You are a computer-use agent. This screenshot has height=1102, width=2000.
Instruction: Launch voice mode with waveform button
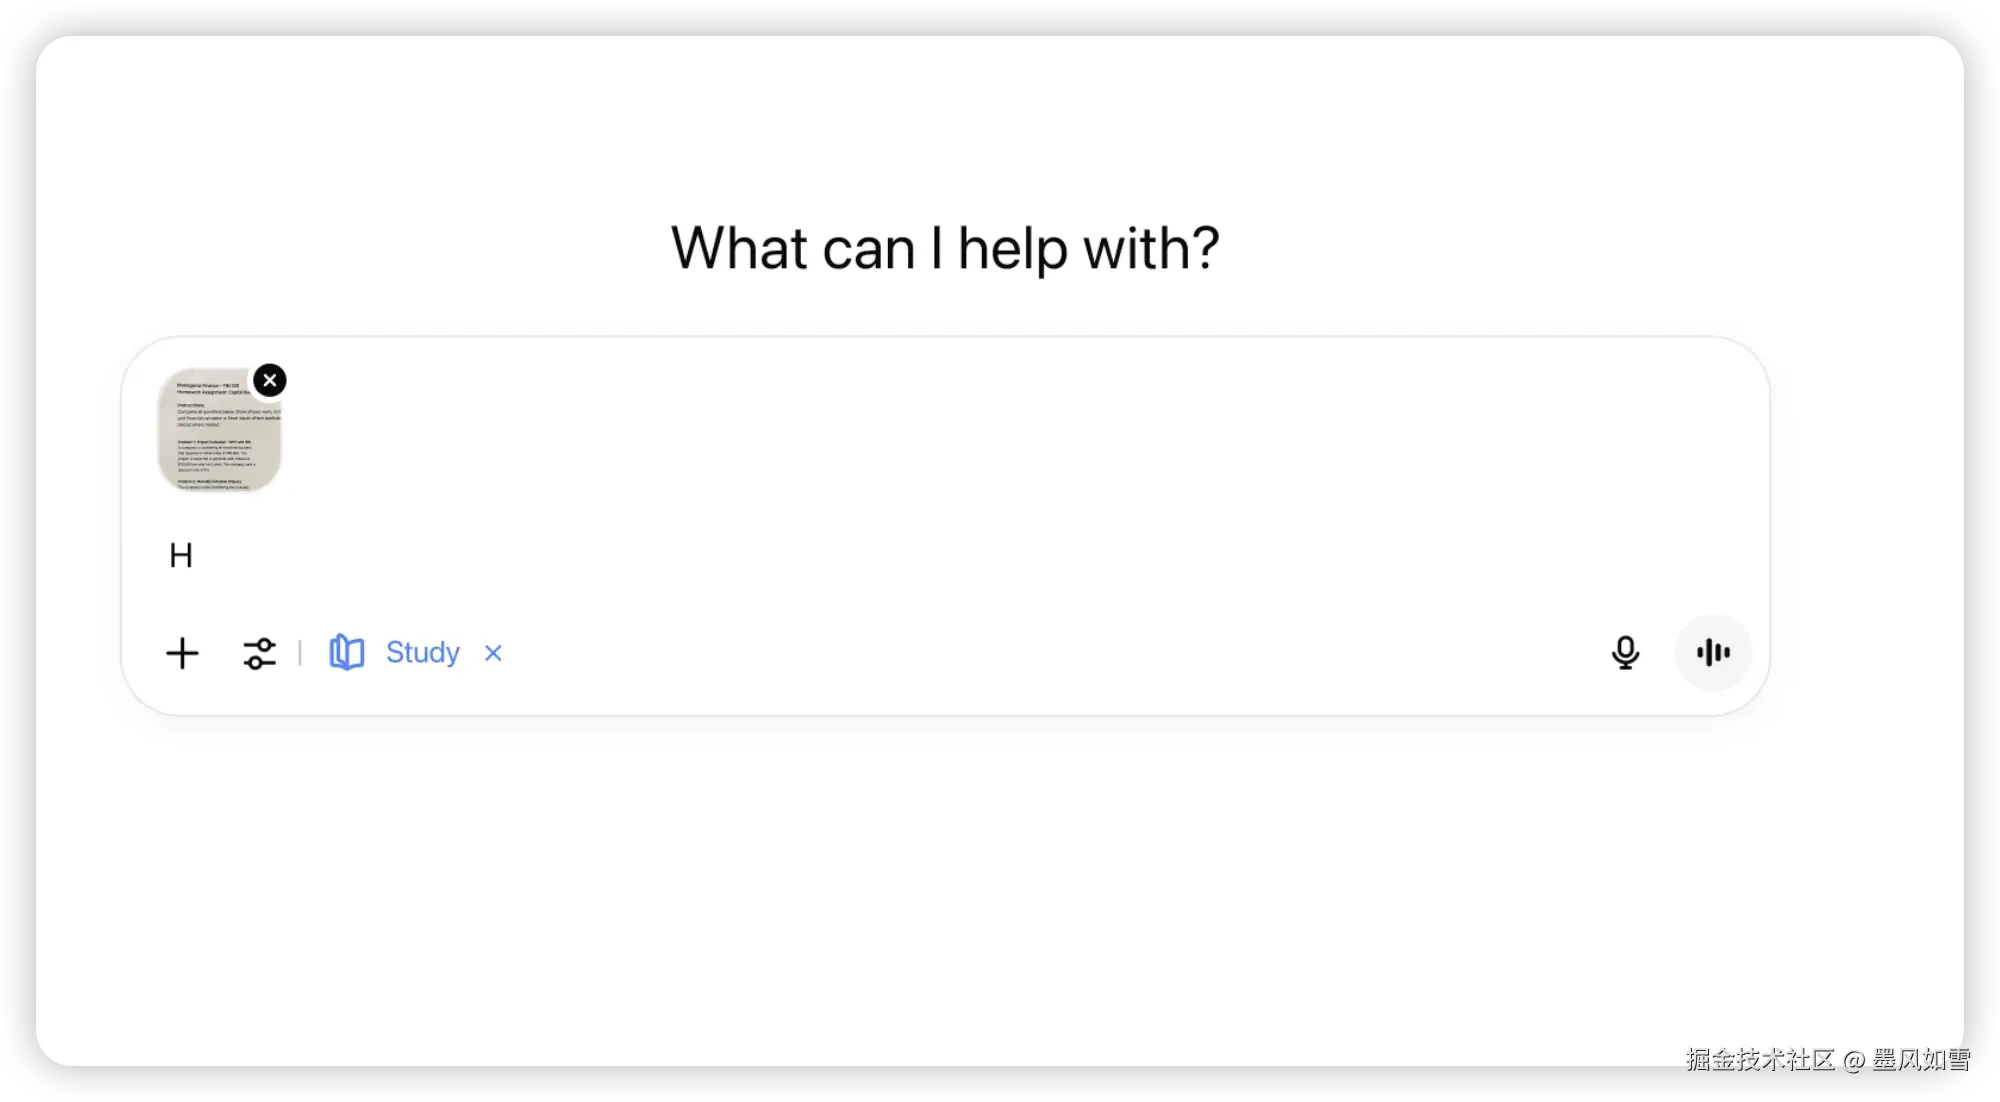coord(1713,653)
